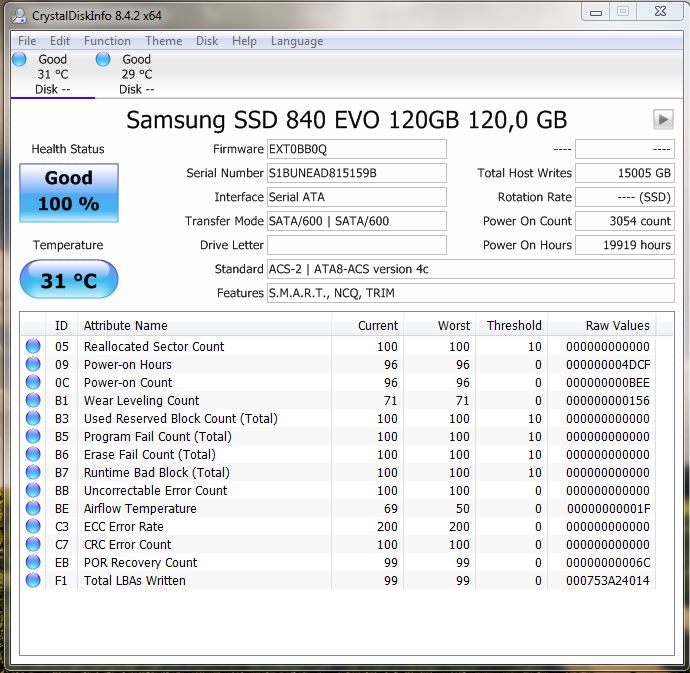Click the Power On Count value 3054 count

pos(625,221)
